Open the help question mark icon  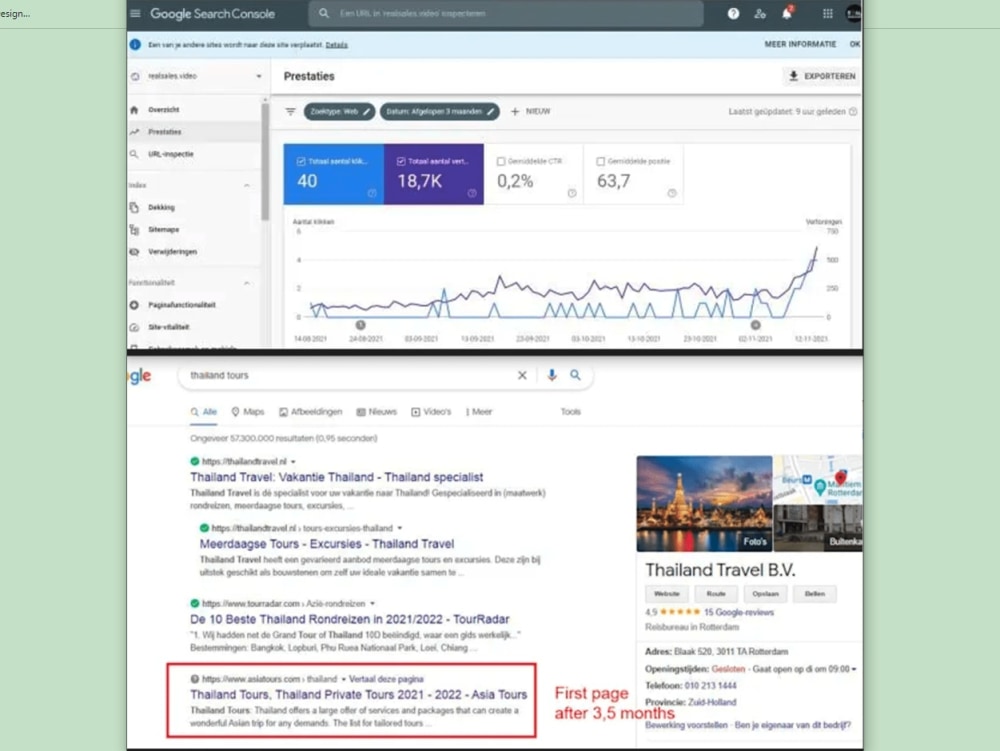(733, 13)
